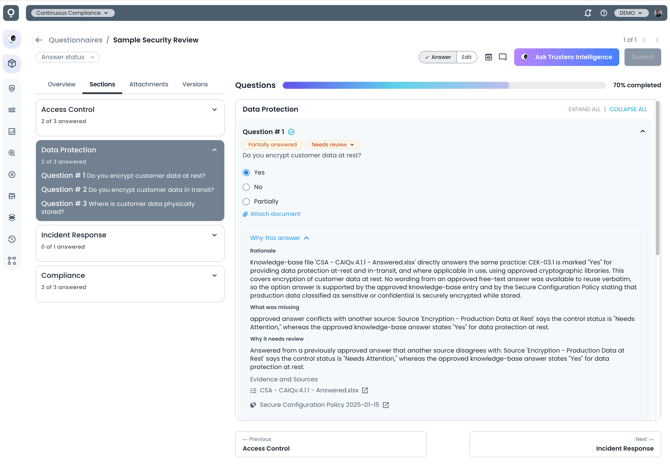Open the circled X icon in sidebar
670x466 pixels.
[12, 174]
